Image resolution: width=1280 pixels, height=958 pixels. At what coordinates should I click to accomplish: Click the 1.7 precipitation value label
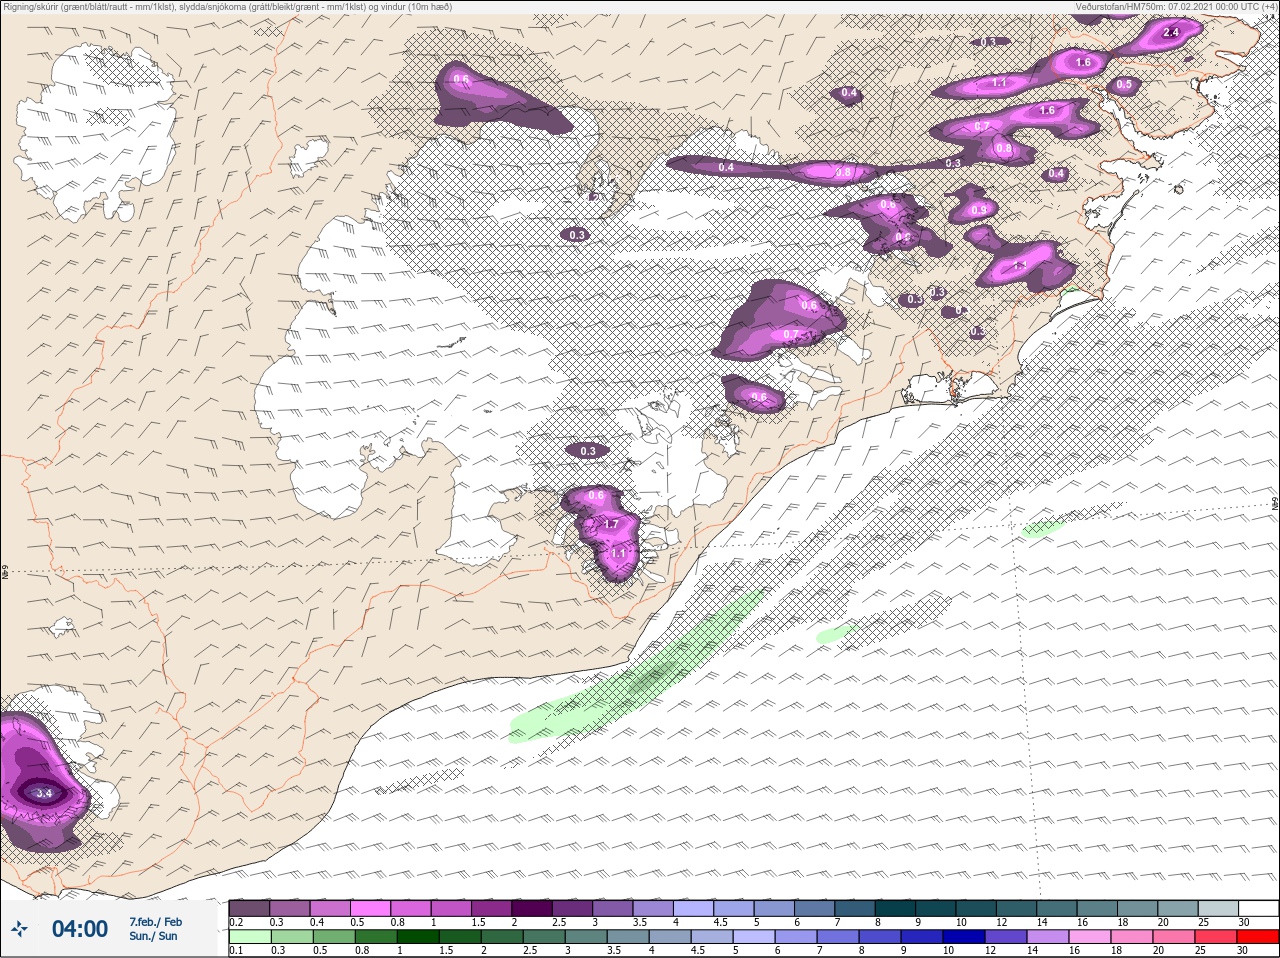pos(612,524)
